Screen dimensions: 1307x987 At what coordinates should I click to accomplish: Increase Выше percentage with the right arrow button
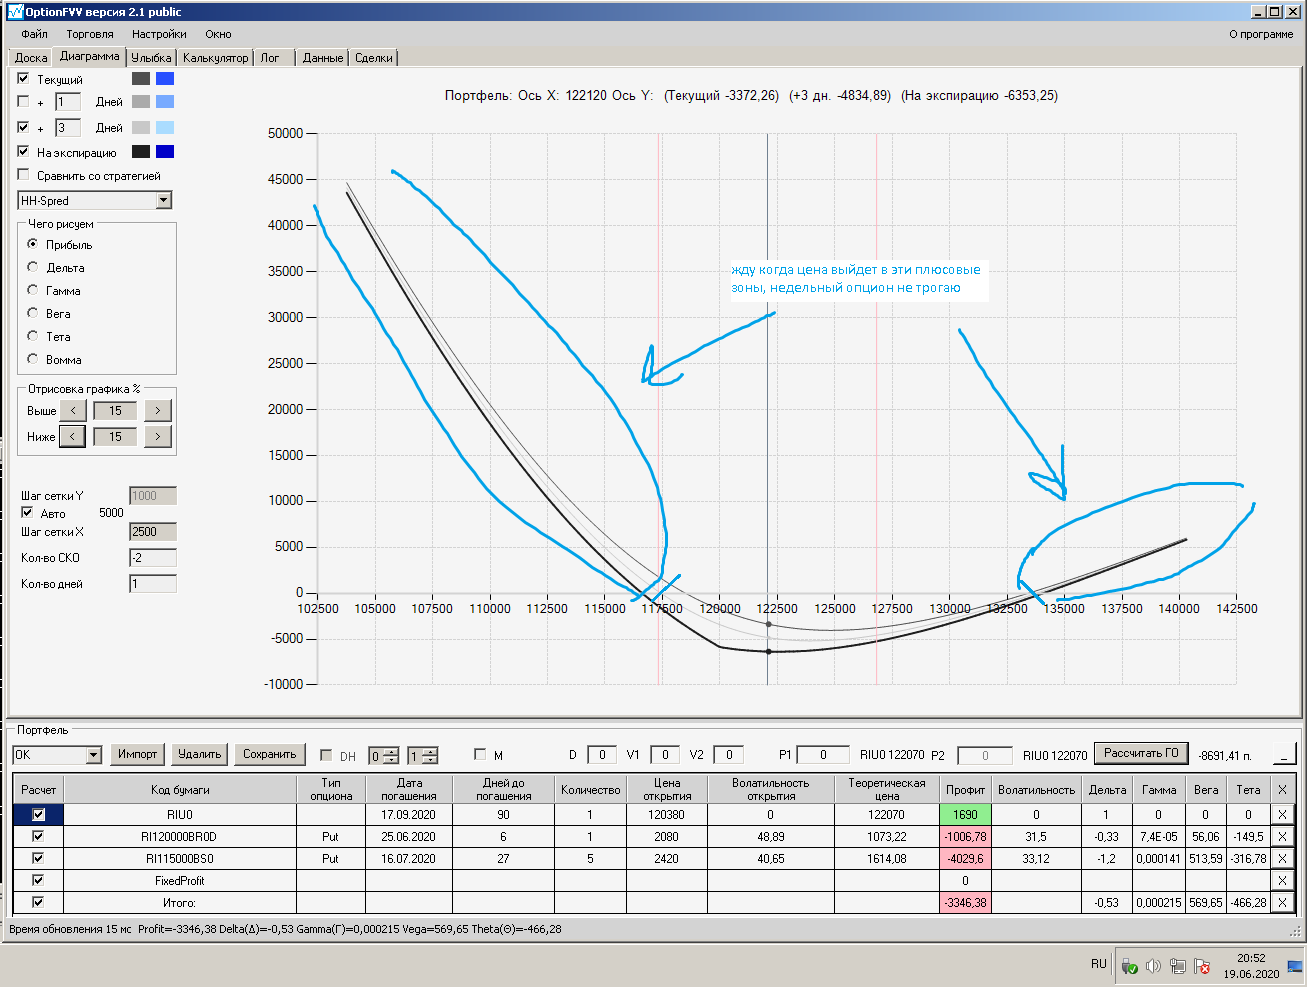(158, 410)
